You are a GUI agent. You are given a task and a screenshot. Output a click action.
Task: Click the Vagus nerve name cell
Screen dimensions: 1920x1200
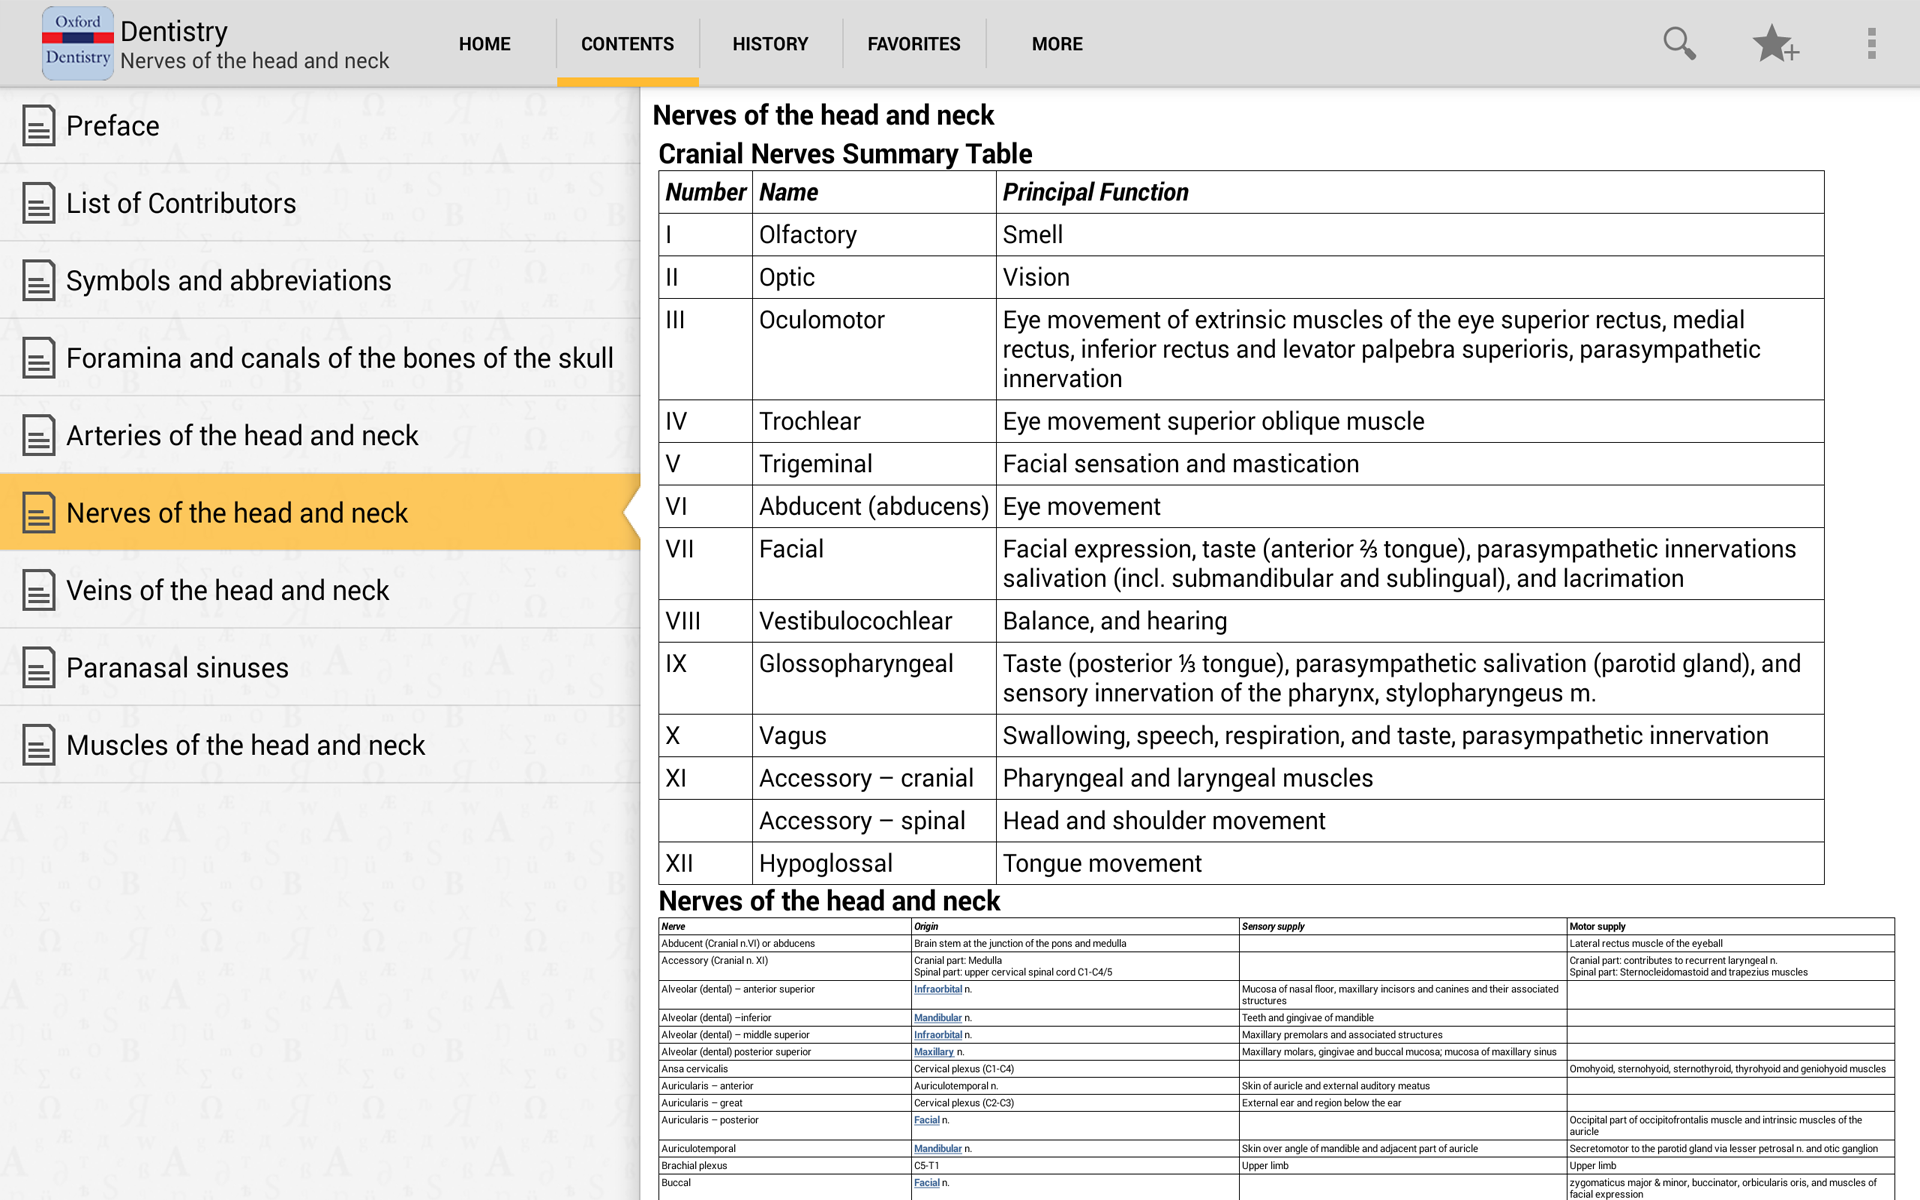874,736
